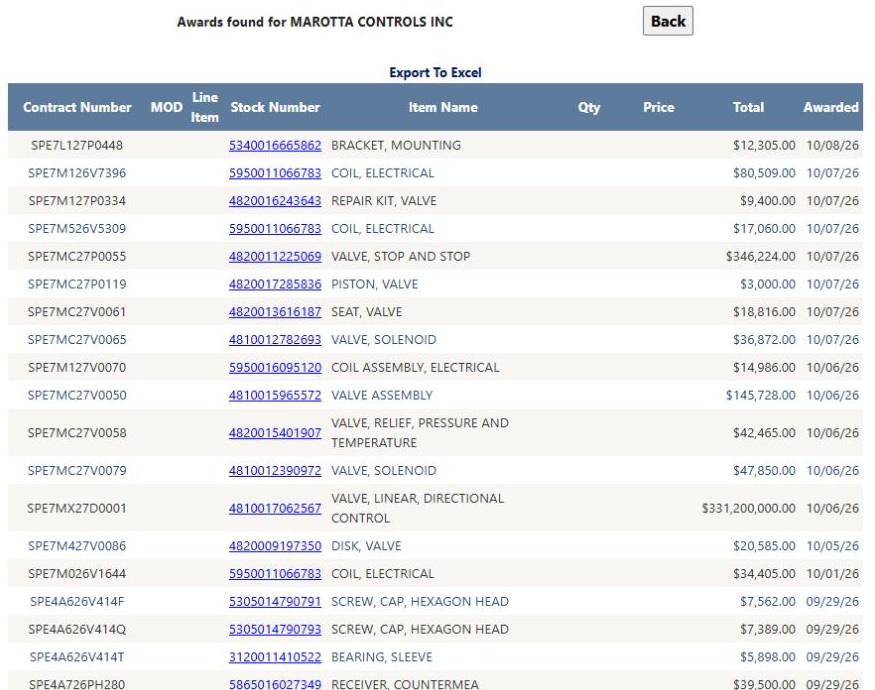Open stock number 5305014790793 link

click(x=275, y=630)
